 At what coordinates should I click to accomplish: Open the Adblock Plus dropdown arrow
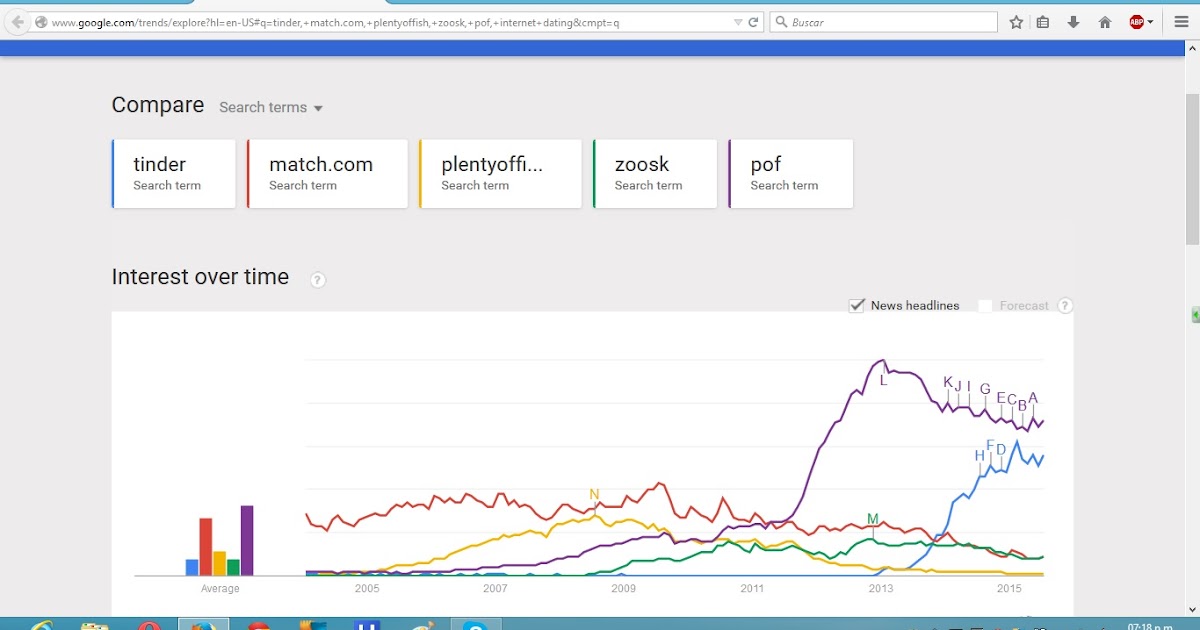(x=1151, y=22)
